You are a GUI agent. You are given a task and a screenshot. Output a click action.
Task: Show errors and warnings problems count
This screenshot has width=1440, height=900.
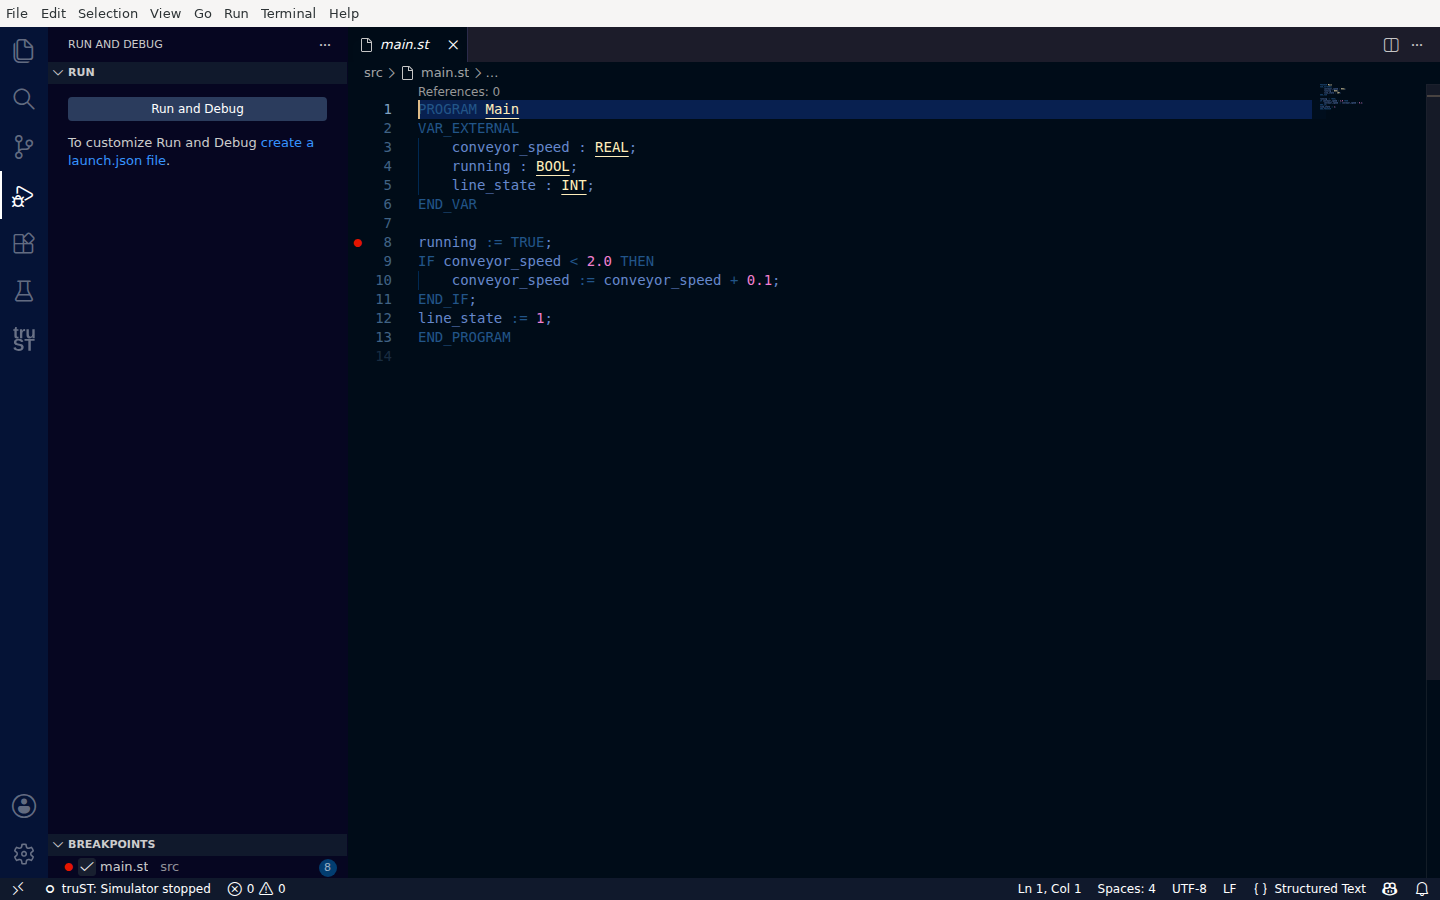point(257,888)
